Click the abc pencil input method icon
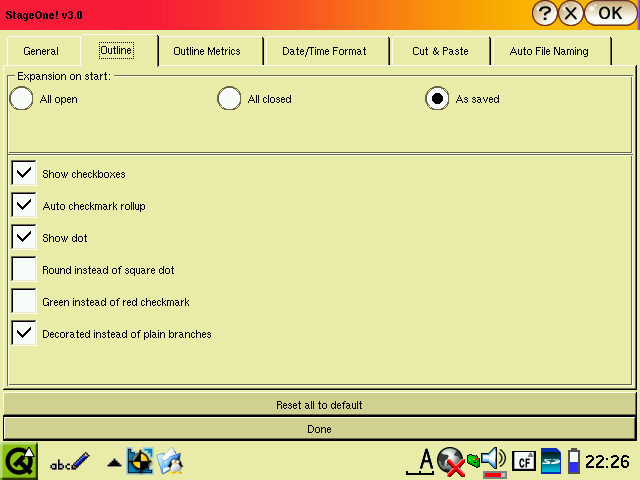This screenshot has width=640, height=480. (69, 462)
